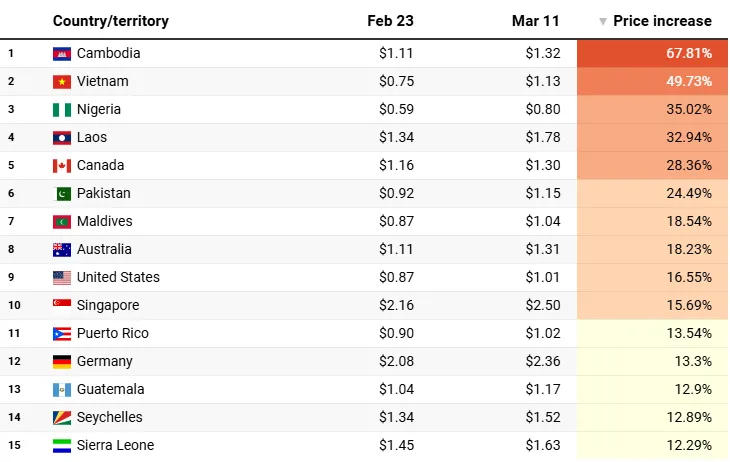Select the Pakistan country name
This screenshot has height=462, width=730.
(103, 193)
